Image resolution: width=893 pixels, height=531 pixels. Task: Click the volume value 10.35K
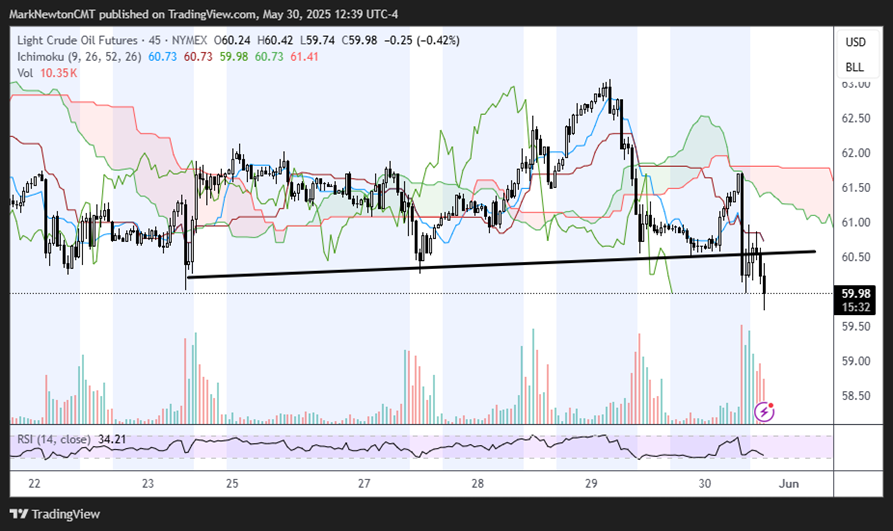59,73
